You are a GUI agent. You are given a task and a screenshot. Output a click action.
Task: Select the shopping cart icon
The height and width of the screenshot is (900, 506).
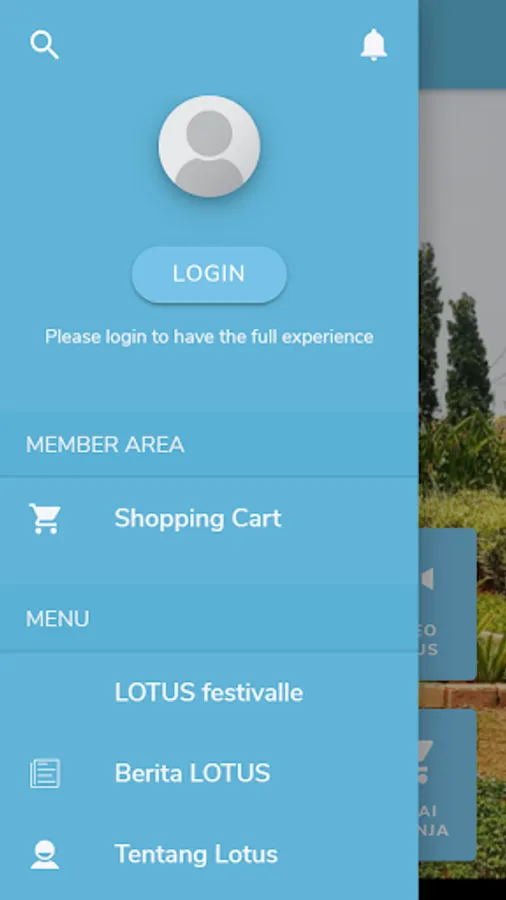point(45,518)
